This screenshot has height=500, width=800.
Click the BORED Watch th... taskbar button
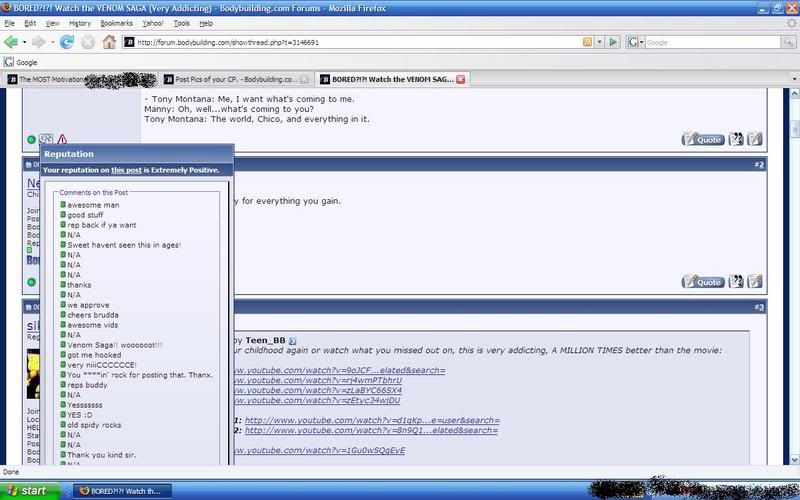point(122,491)
